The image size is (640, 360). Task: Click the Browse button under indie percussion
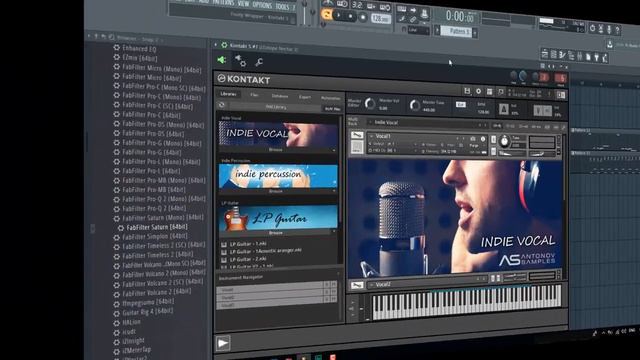coord(276,191)
